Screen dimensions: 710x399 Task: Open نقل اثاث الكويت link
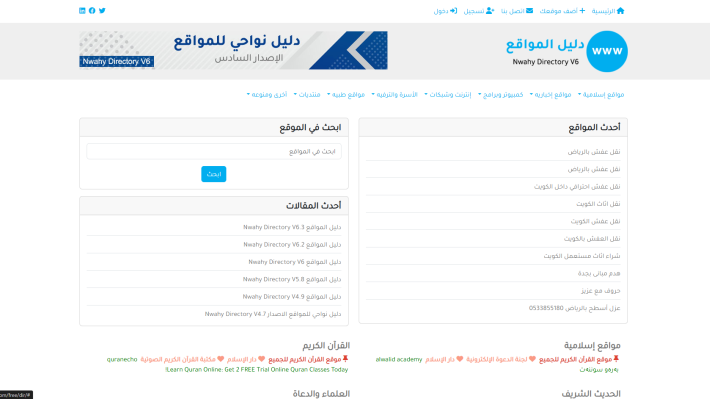598,204
